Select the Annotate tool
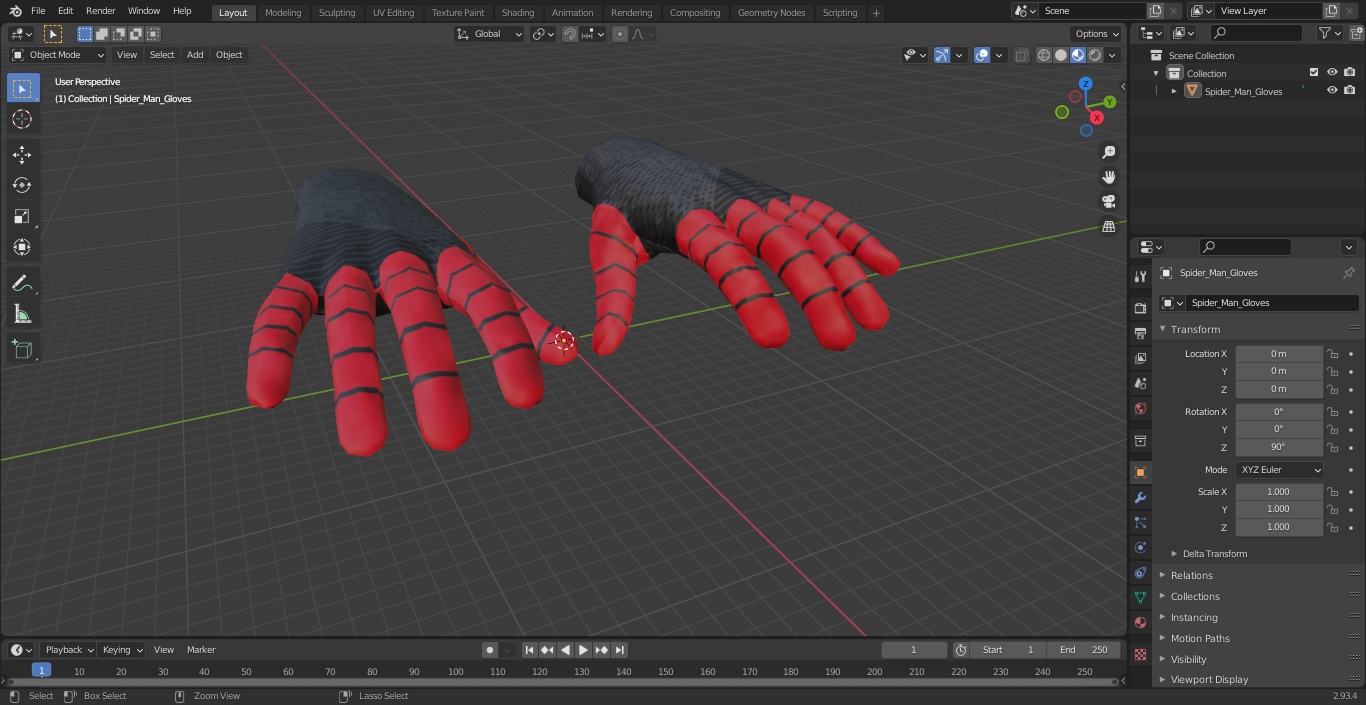 [x=22, y=284]
